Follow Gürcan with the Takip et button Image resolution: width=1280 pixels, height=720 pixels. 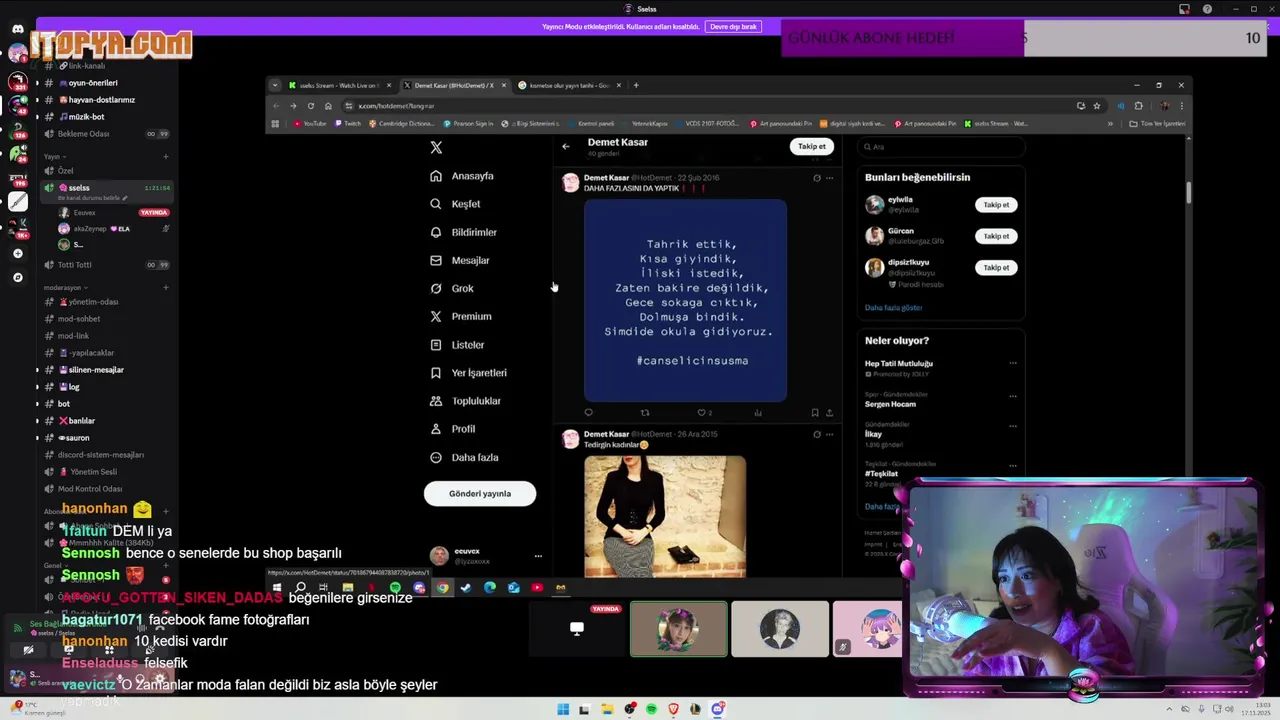tap(996, 236)
